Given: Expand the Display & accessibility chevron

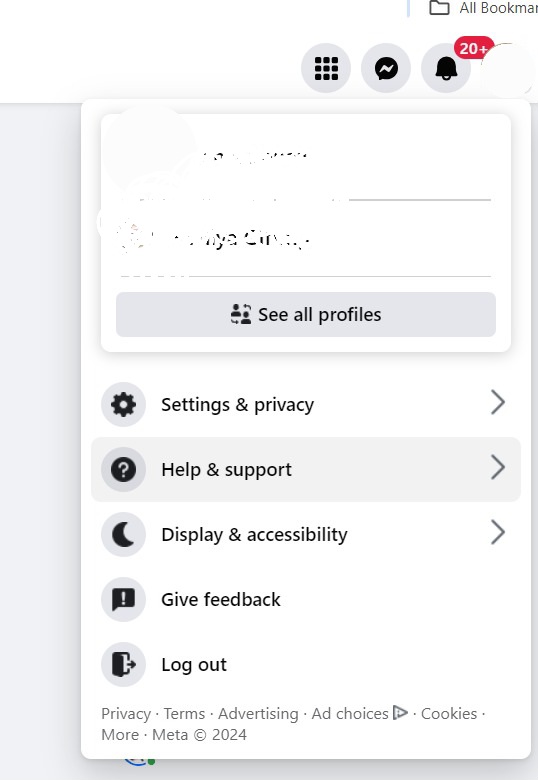Looking at the screenshot, I should (498, 533).
